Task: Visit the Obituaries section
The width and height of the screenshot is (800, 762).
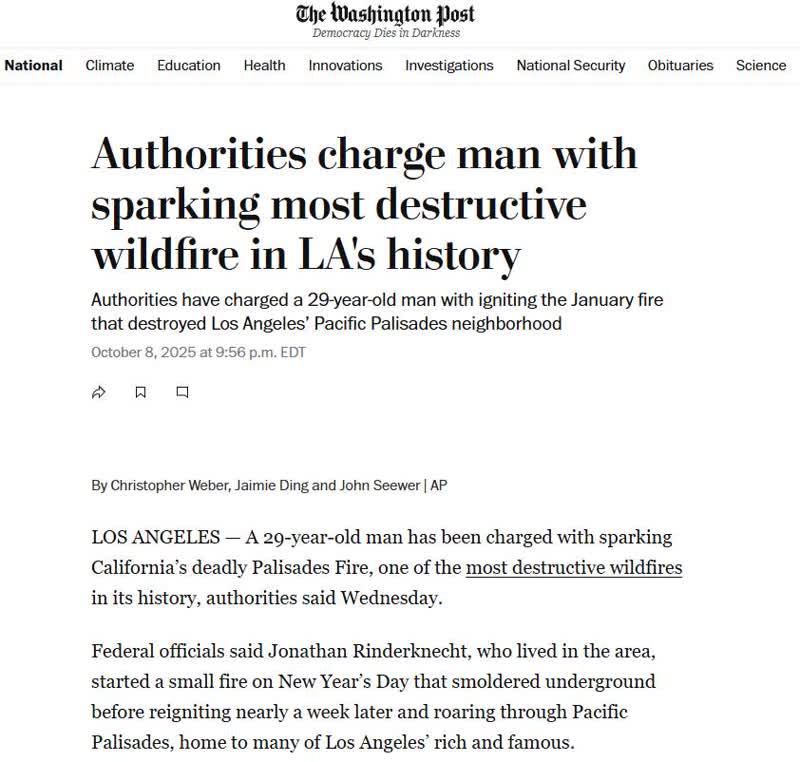Action: [680, 65]
